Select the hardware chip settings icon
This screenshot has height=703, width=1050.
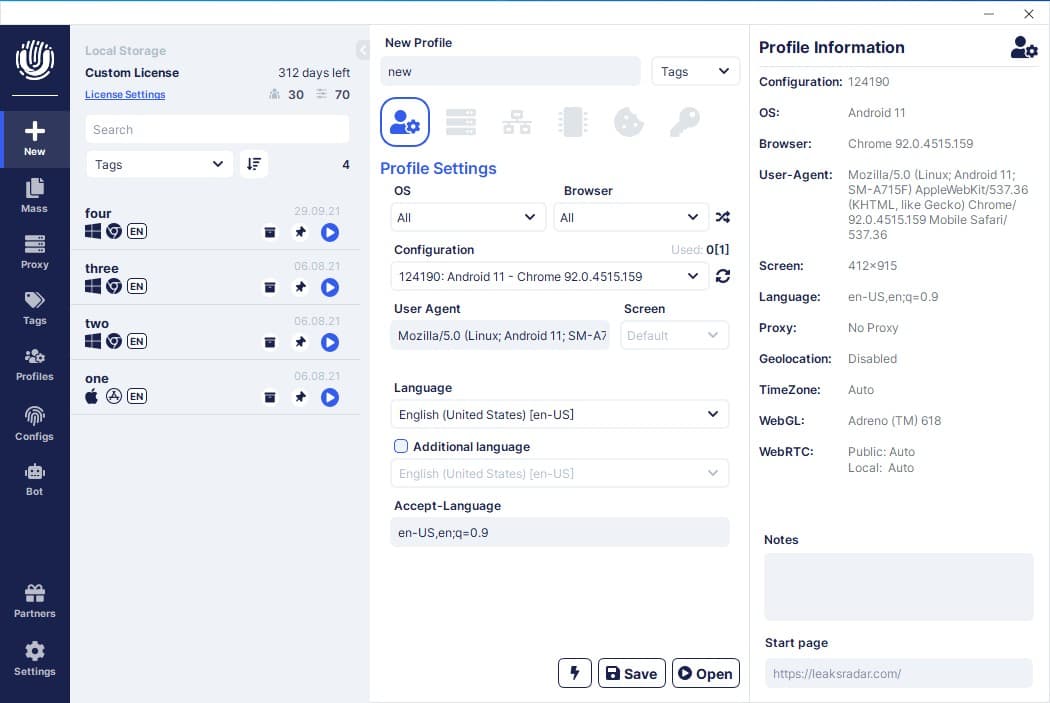[x=572, y=122]
